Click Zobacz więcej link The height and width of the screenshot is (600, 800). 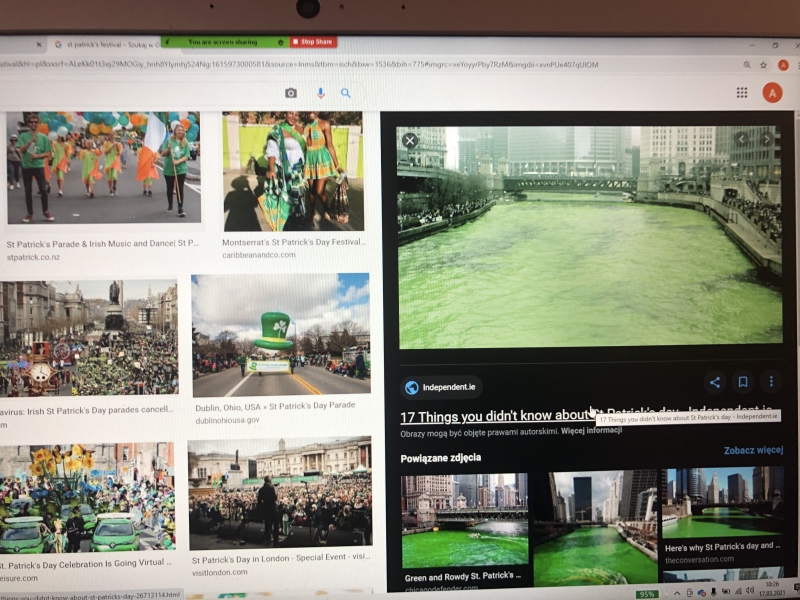(753, 450)
